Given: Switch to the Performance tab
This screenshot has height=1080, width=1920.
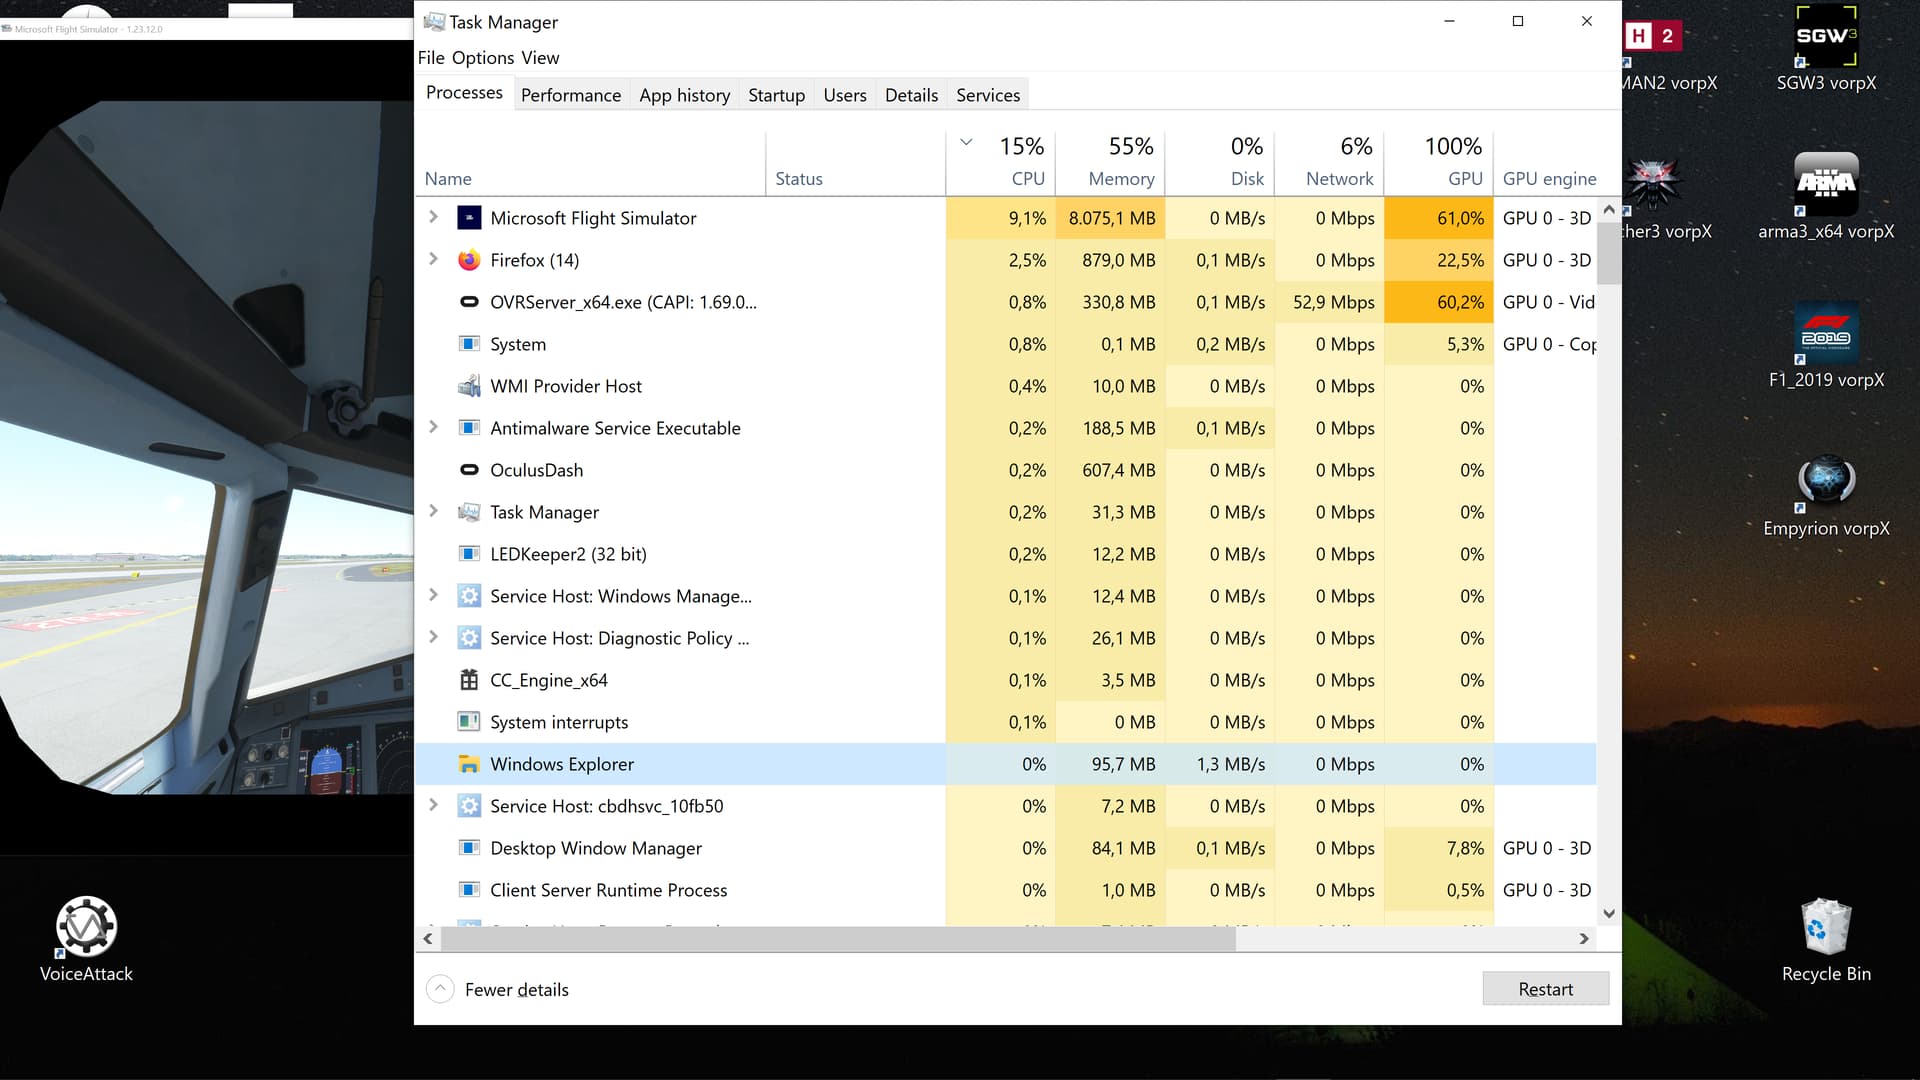Looking at the screenshot, I should [570, 95].
